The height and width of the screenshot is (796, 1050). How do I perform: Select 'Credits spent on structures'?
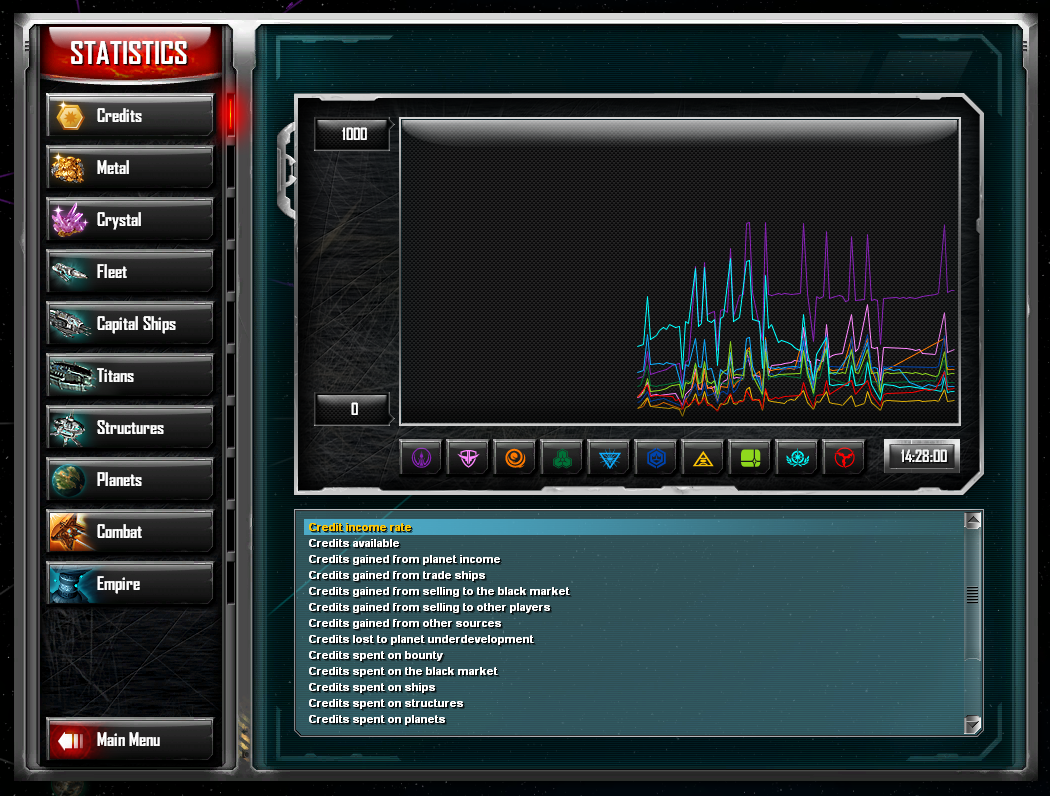pos(633,704)
